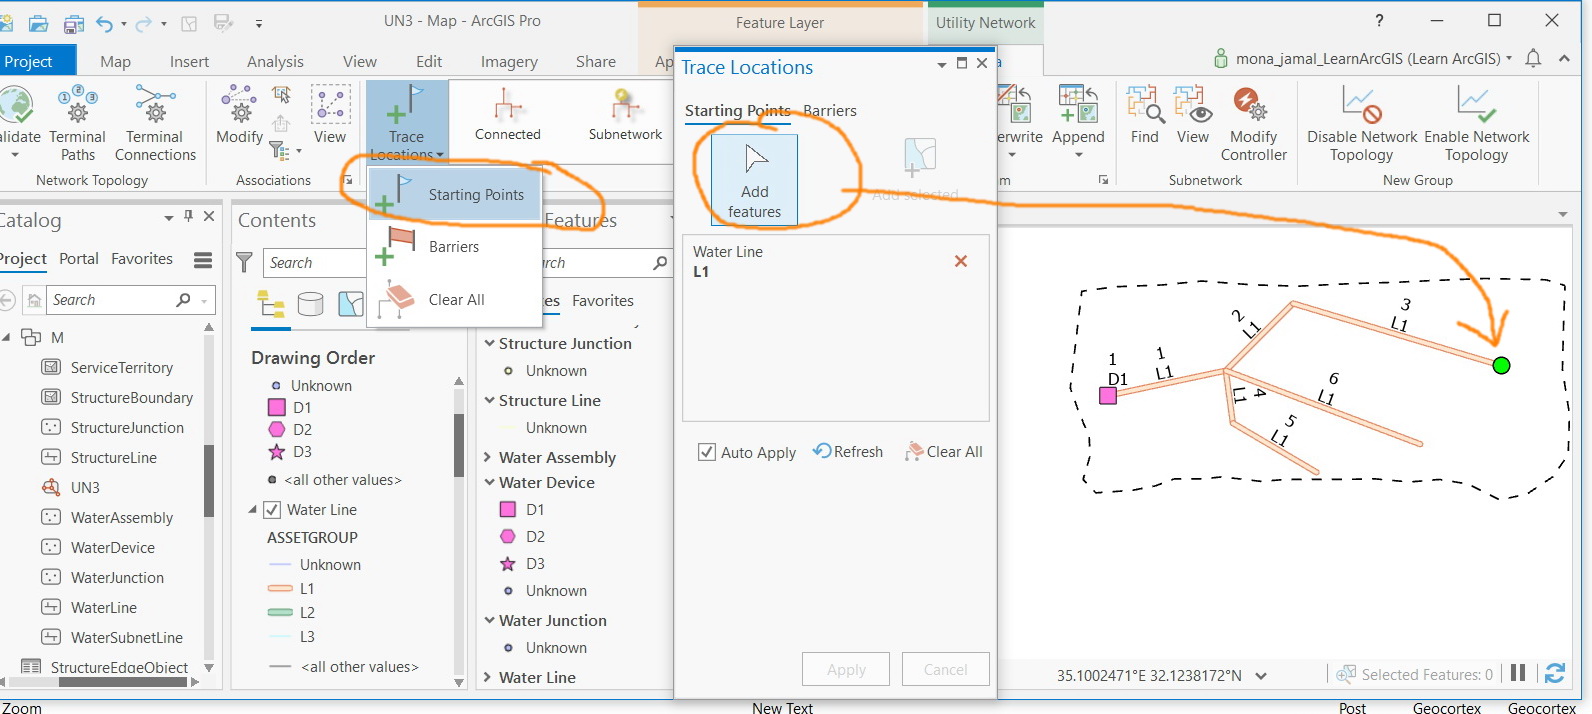Open the help question mark
1592x714 pixels.
pyautogui.click(x=1379, y=20)
